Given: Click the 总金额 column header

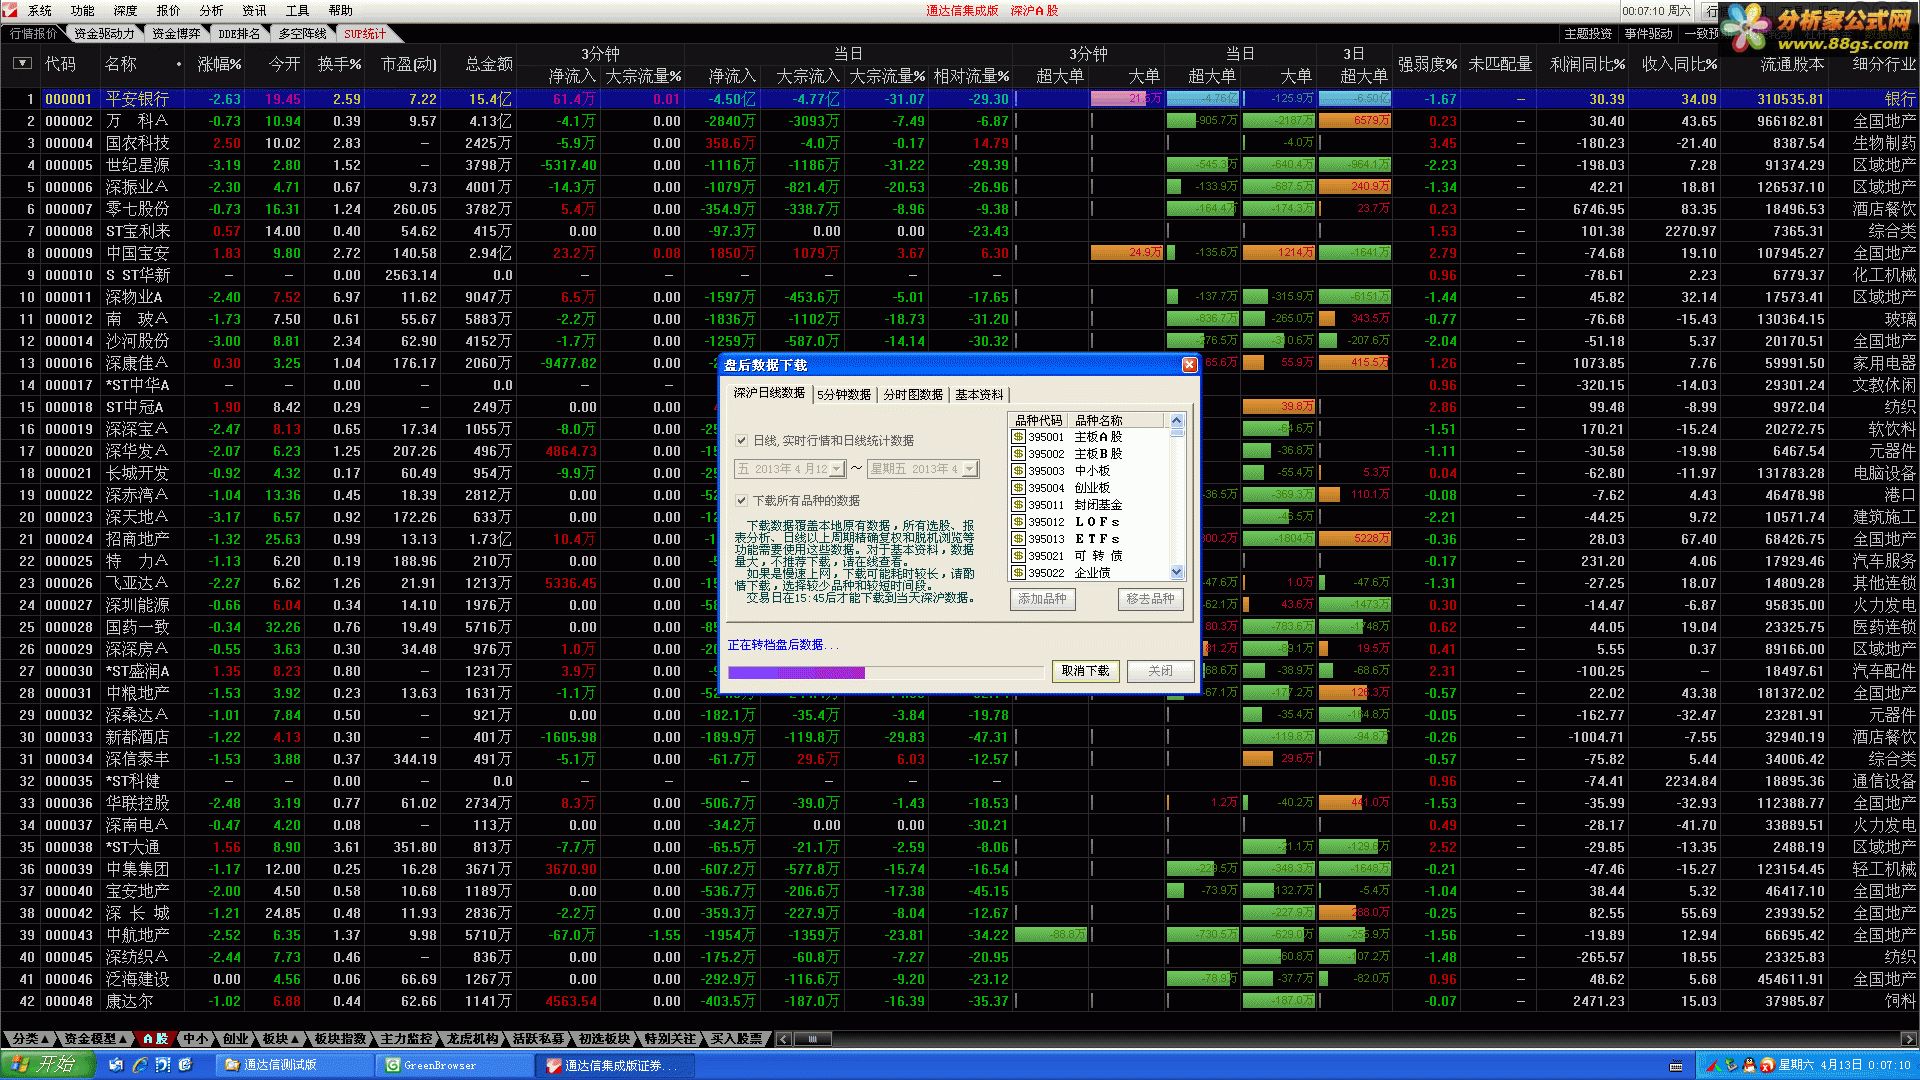Looking at the screenshot, I should (x=489, y=64).
